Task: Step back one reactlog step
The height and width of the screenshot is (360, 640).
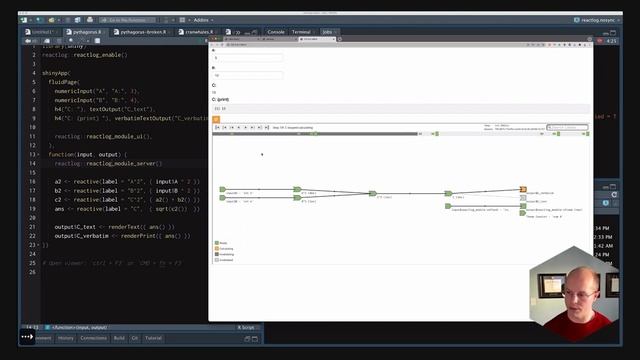Action: (x=239, y=128)
